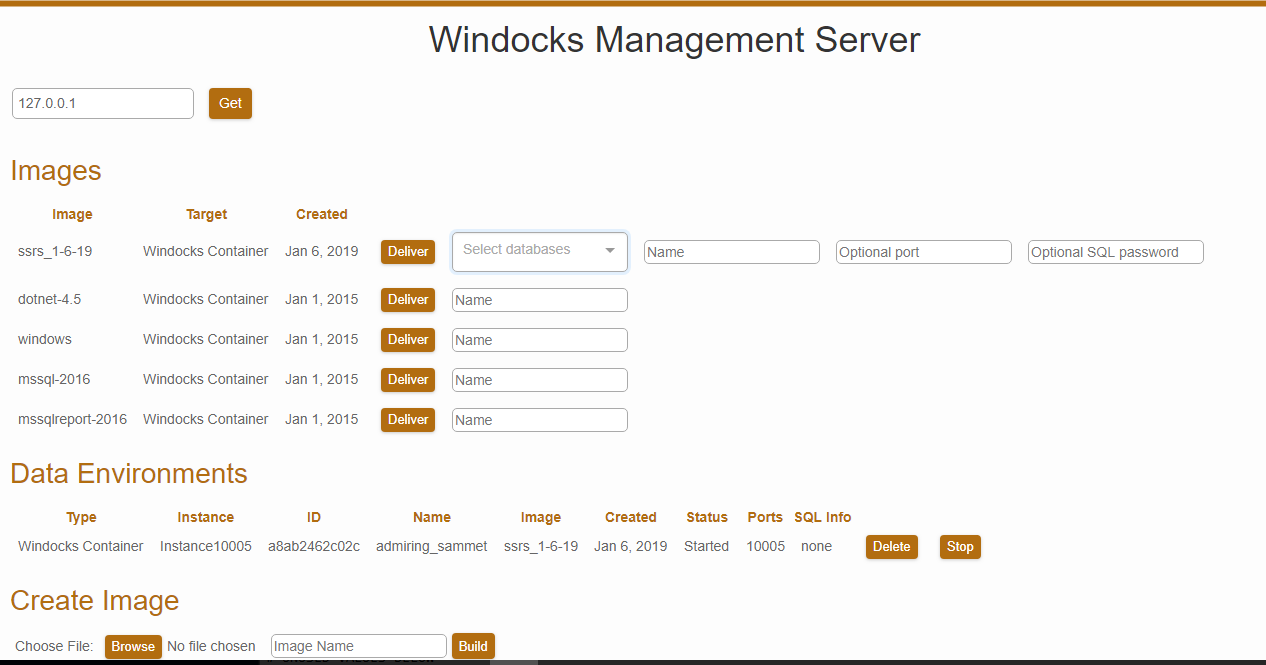Open the Select databases dropdown
Image resolution: width=1266 pixels, height=665 pixels.
tap(540, 251)
